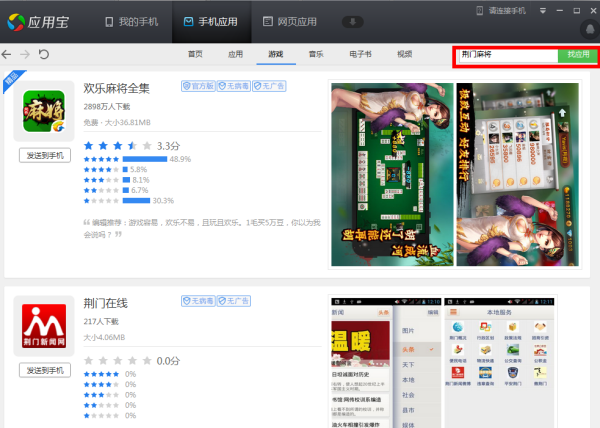The height and width of the screenshot is (428, 600).
Task: Click 发送到手机 under 欢乐麻将全集
Action: (x=45, y=155)
